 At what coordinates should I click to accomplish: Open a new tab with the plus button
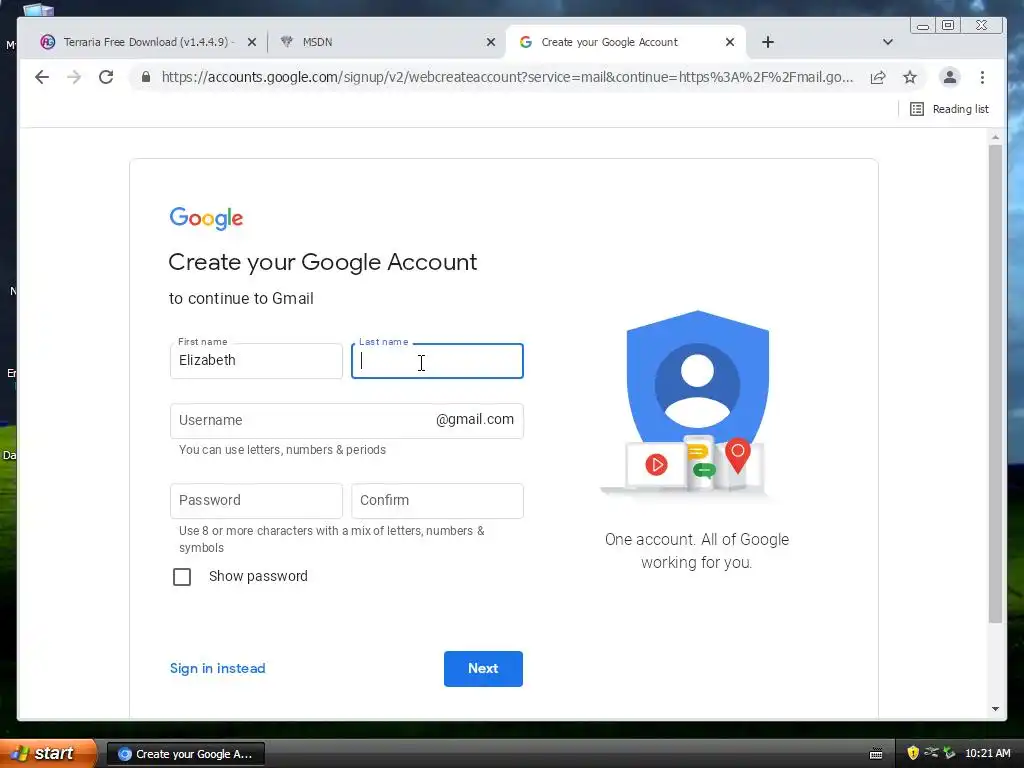(x=768, y=42)
